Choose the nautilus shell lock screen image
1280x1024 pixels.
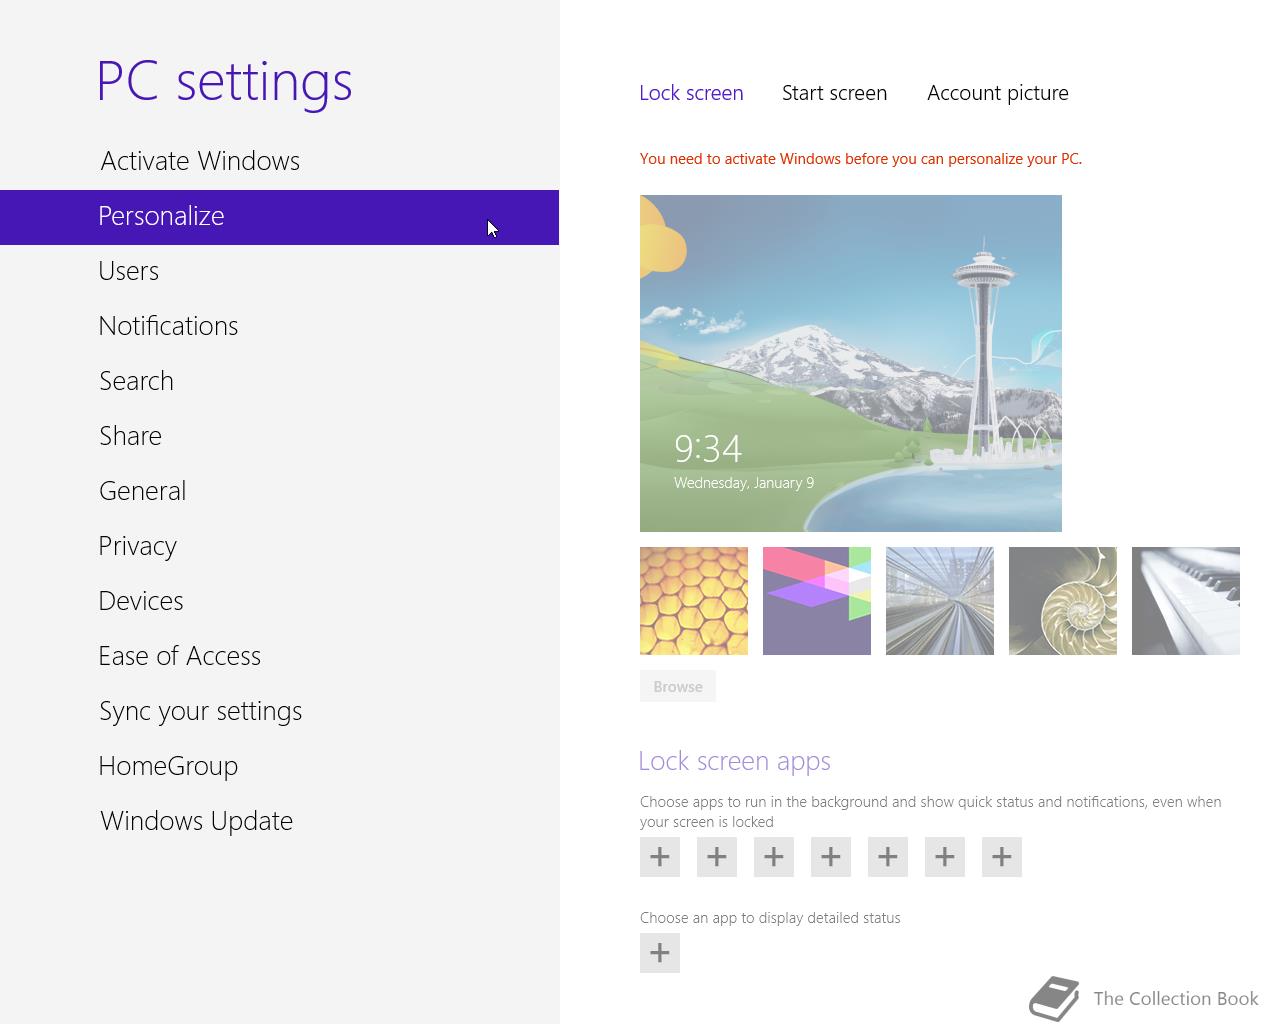click(x=1063, y=601)
